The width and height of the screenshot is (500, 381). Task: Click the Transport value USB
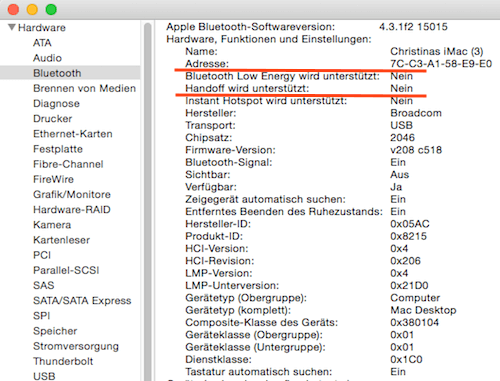click(402, 125)
